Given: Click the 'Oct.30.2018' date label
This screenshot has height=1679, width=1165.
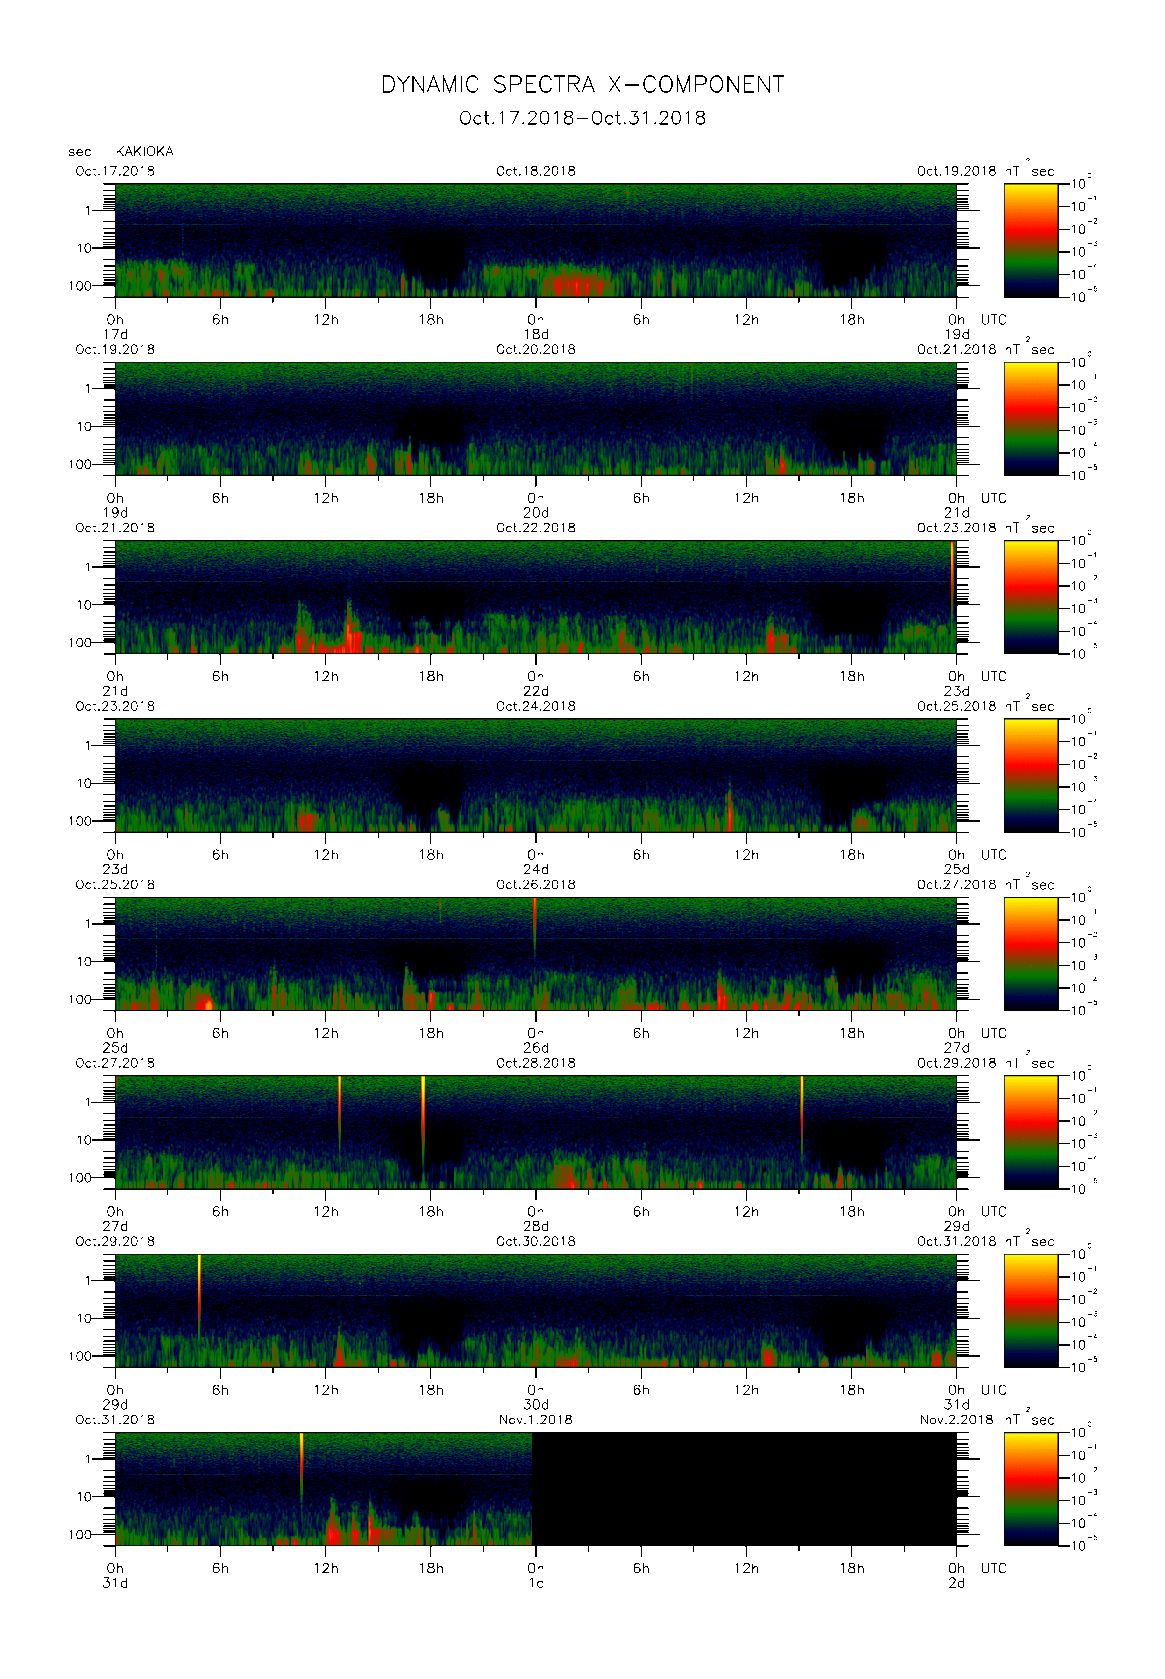Looking at the screenshot, I should (x=536, y=1242).
